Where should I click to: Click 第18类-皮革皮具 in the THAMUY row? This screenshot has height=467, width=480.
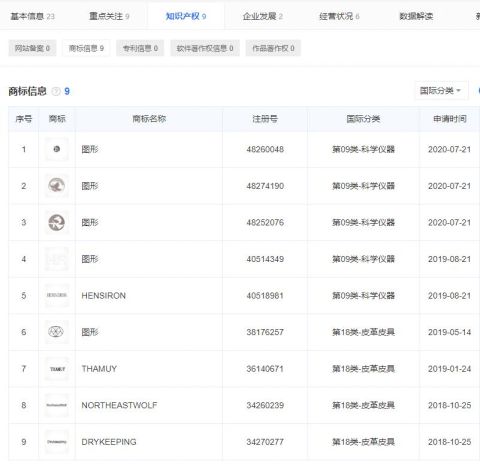click(363, 369)
